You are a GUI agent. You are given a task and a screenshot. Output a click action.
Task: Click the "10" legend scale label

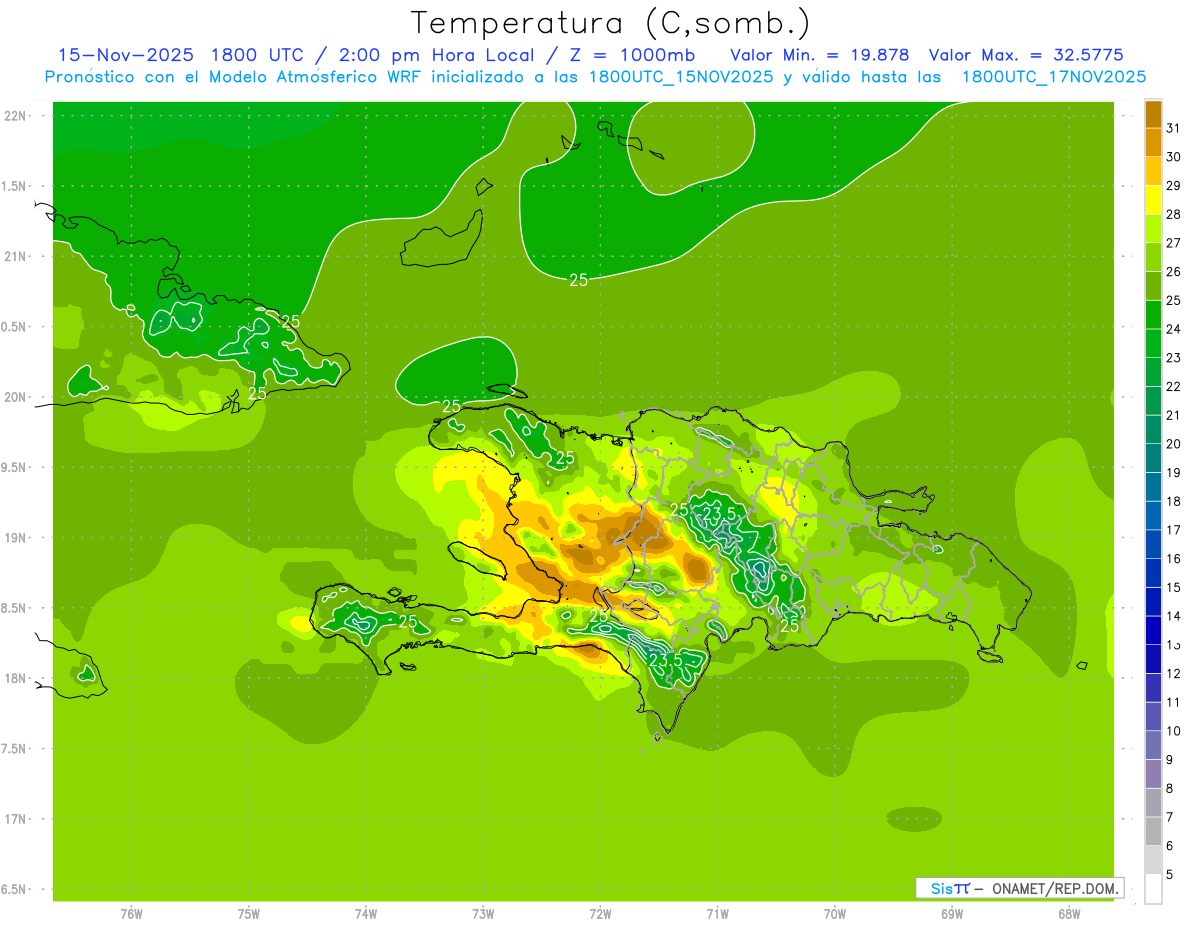1173,731
